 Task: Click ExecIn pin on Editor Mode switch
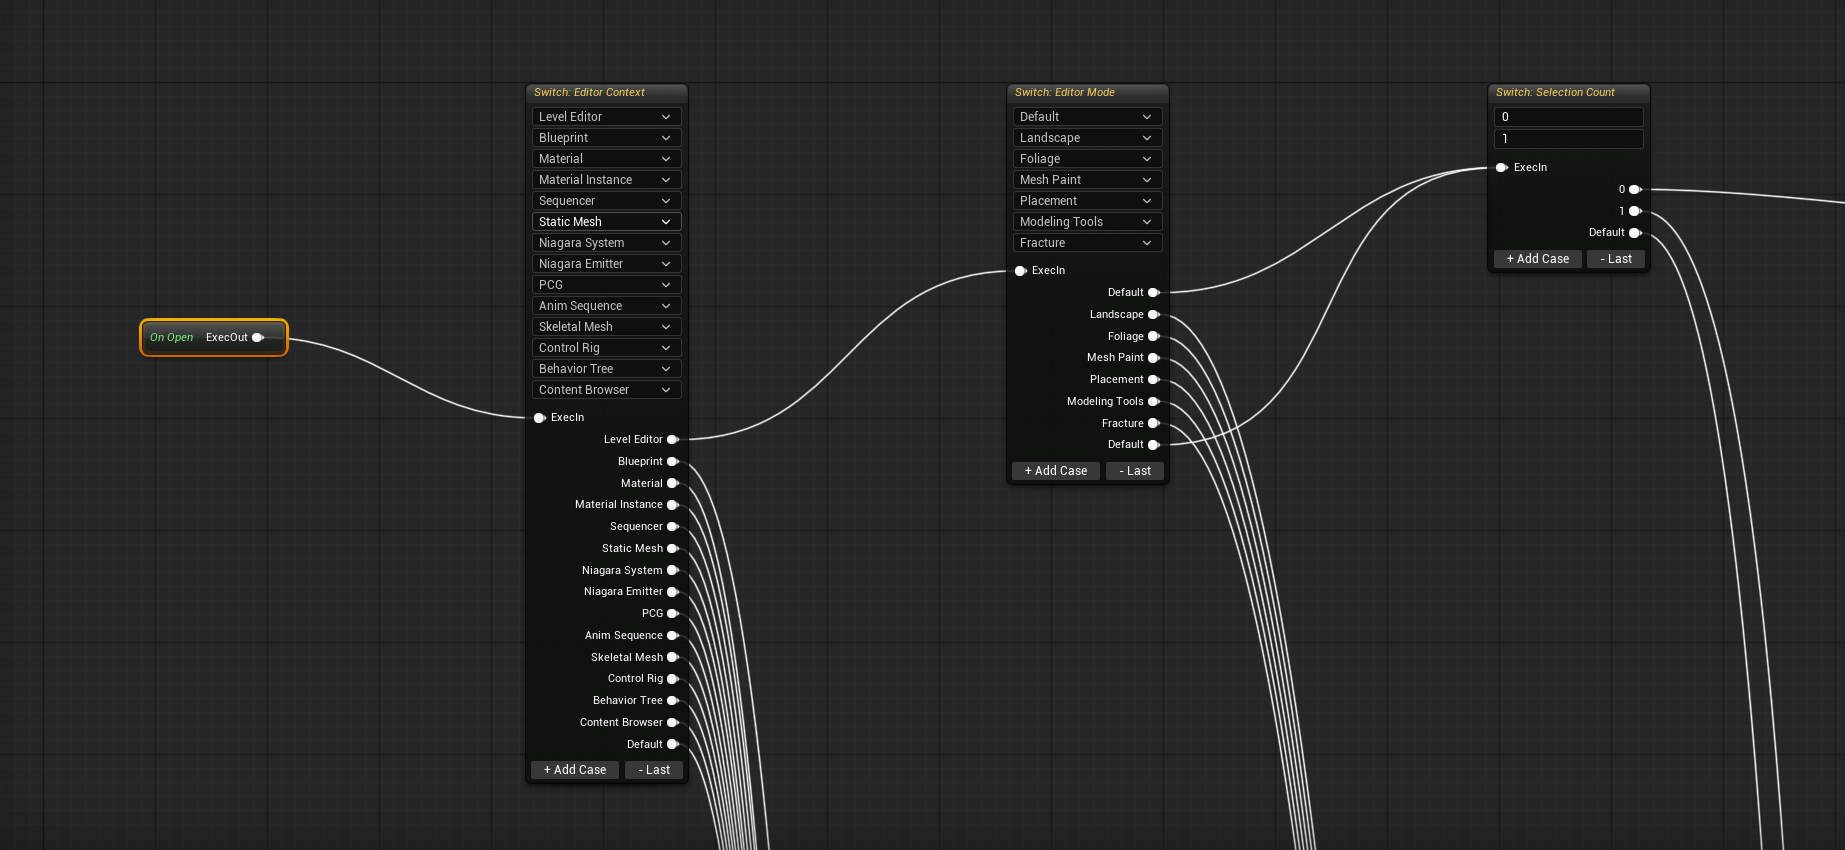point(1021,271)
